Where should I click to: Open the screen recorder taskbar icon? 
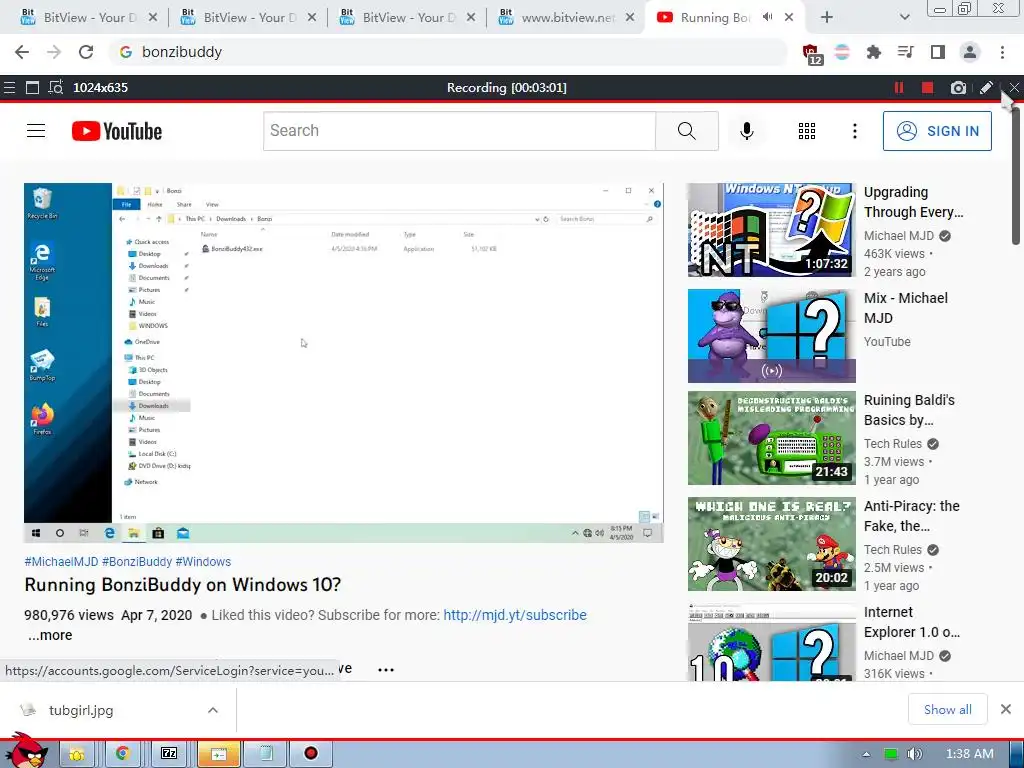311,754
